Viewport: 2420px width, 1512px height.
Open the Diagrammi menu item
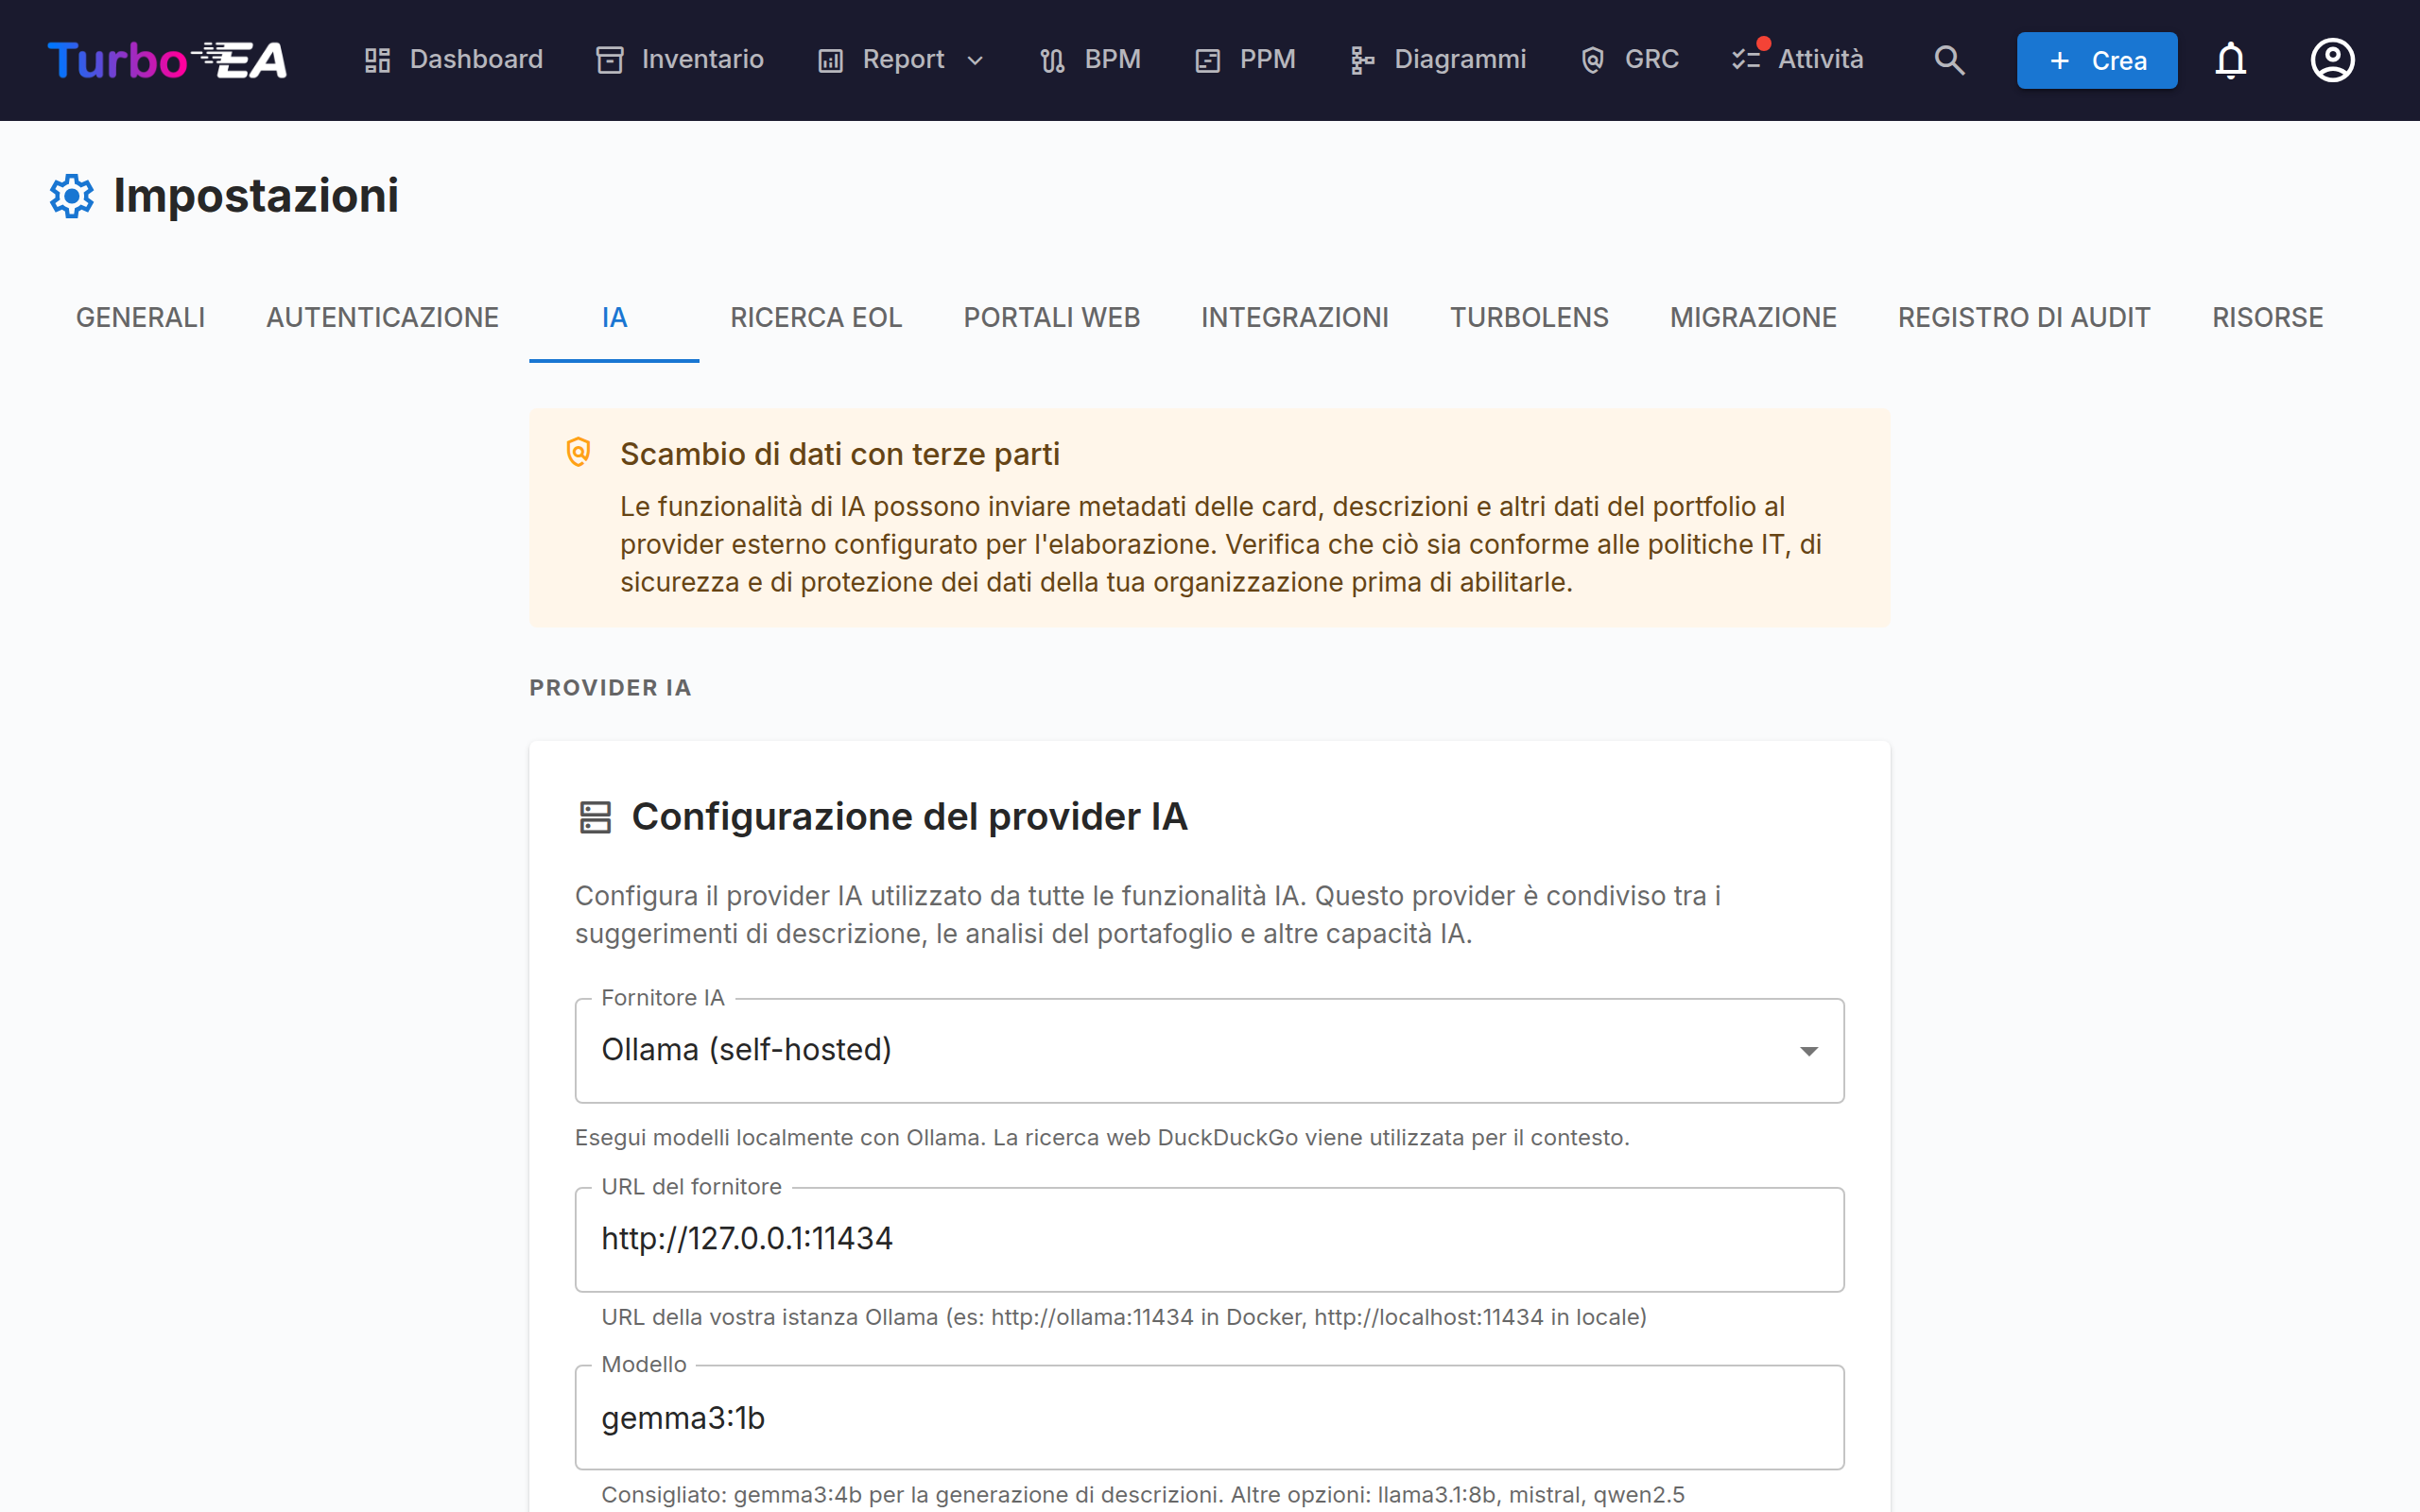(x=1438, y=60)
